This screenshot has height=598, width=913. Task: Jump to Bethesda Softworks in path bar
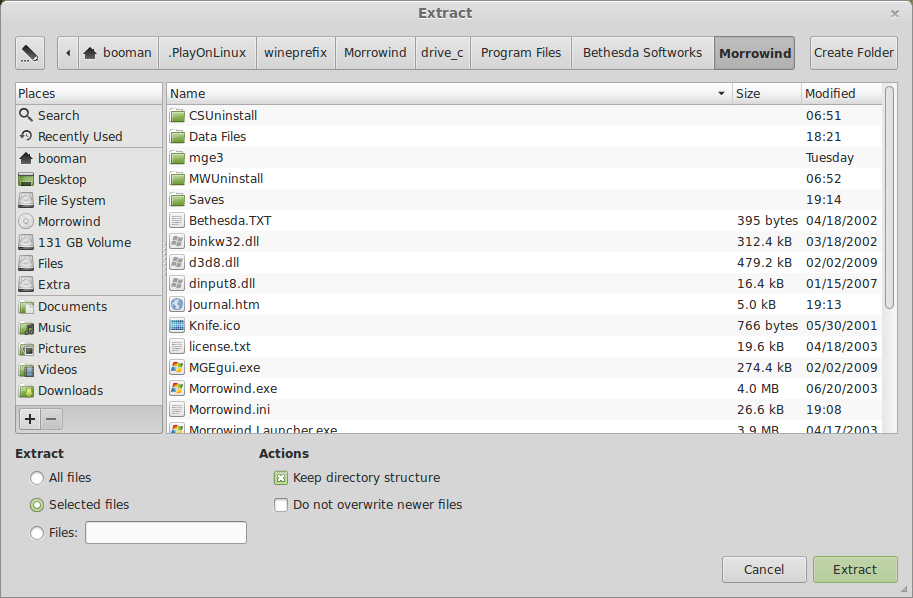(x=643, y=53)
